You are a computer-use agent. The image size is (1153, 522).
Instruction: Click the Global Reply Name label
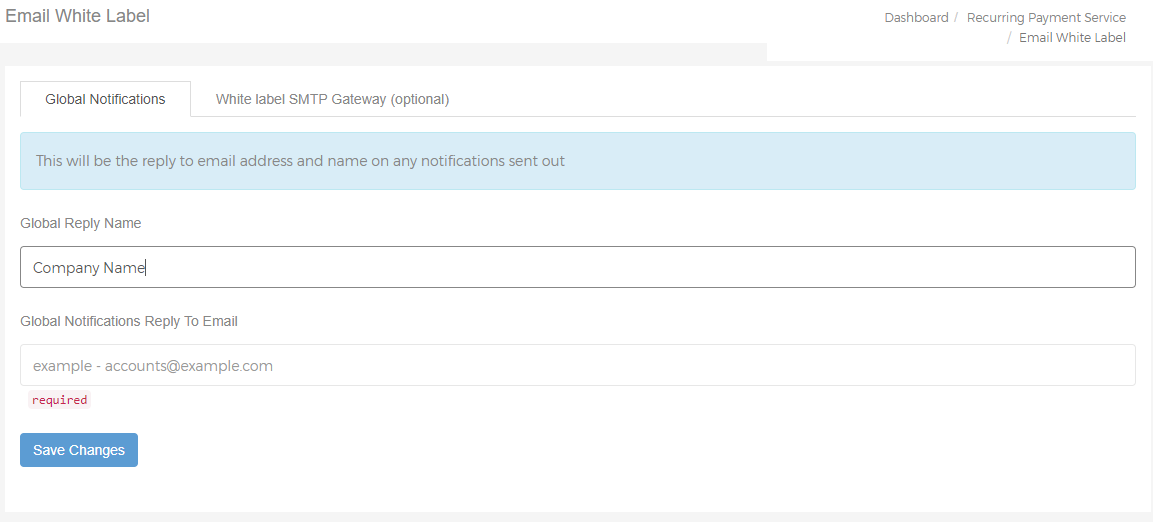coord(81,224)
